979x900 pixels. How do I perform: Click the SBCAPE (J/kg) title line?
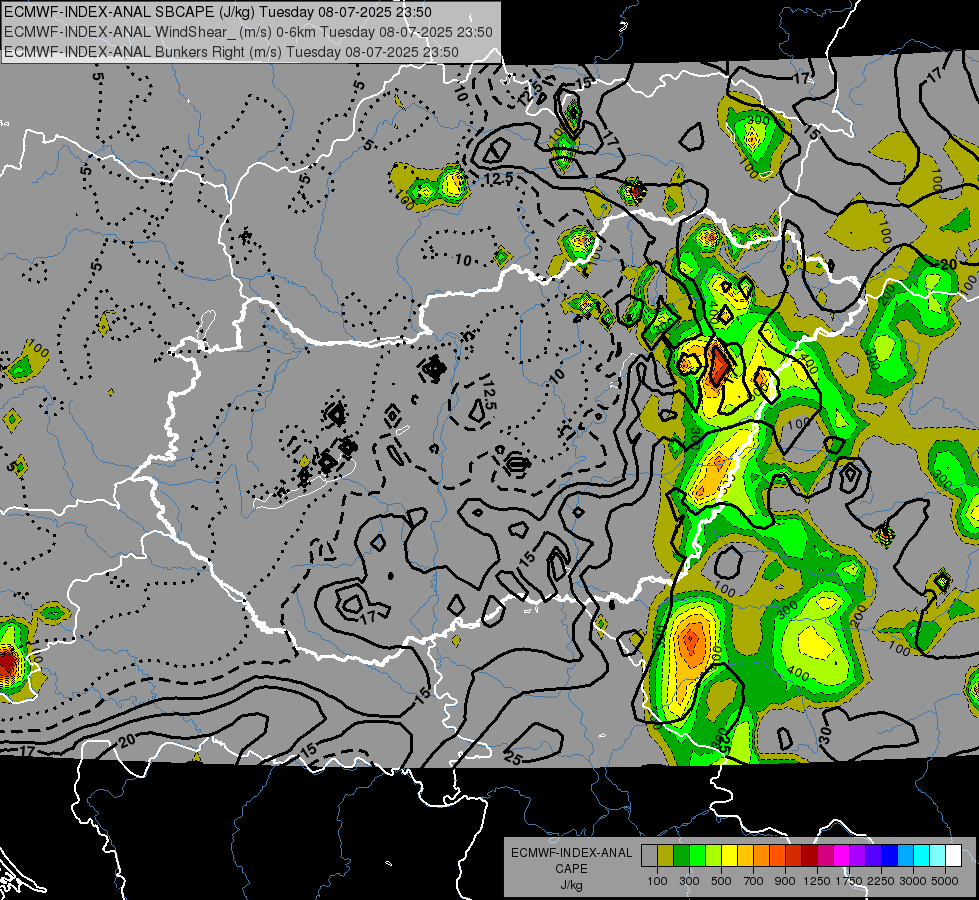(x=217, y=12)
